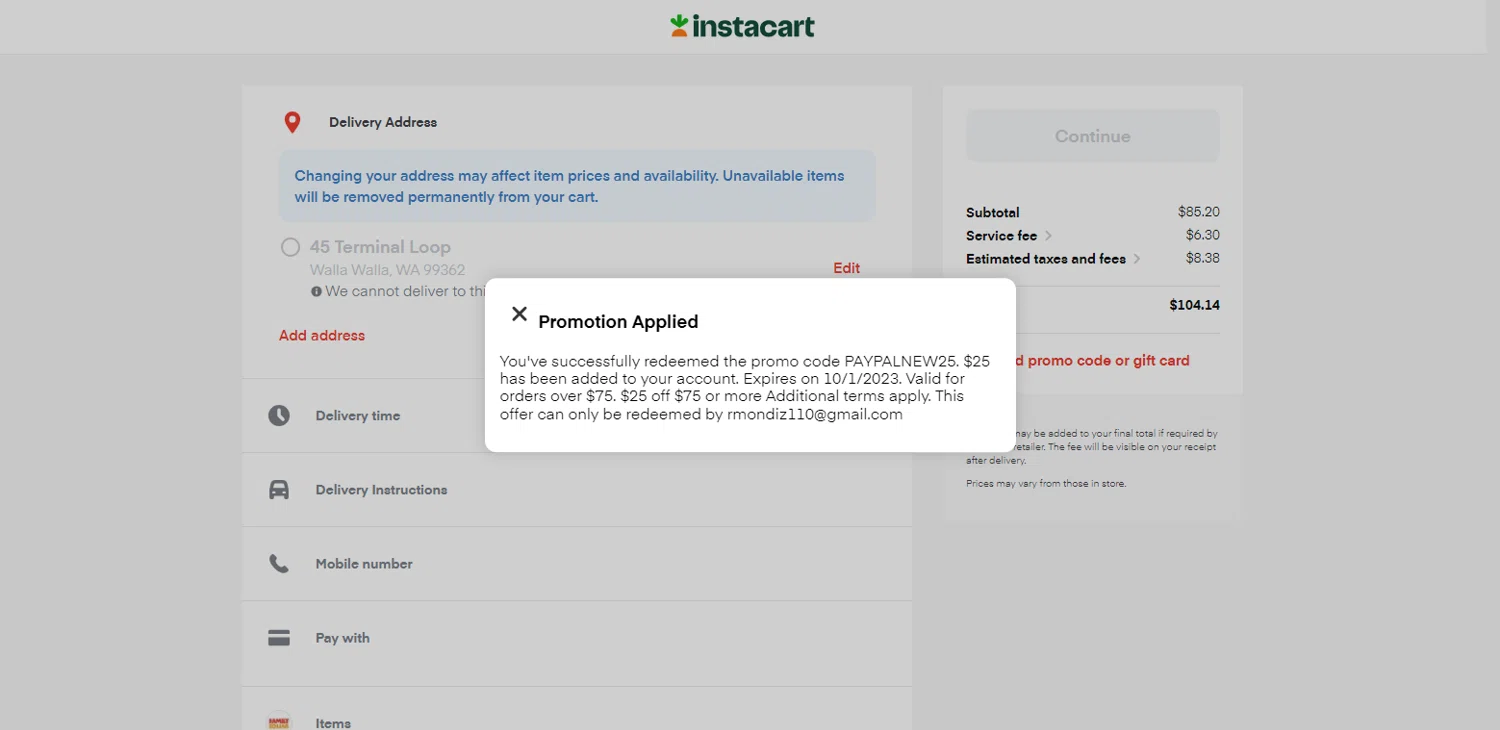Click Edit next to the address
Image resolution: width=1500 pixels, height=730 pixels.
(847, 268)
